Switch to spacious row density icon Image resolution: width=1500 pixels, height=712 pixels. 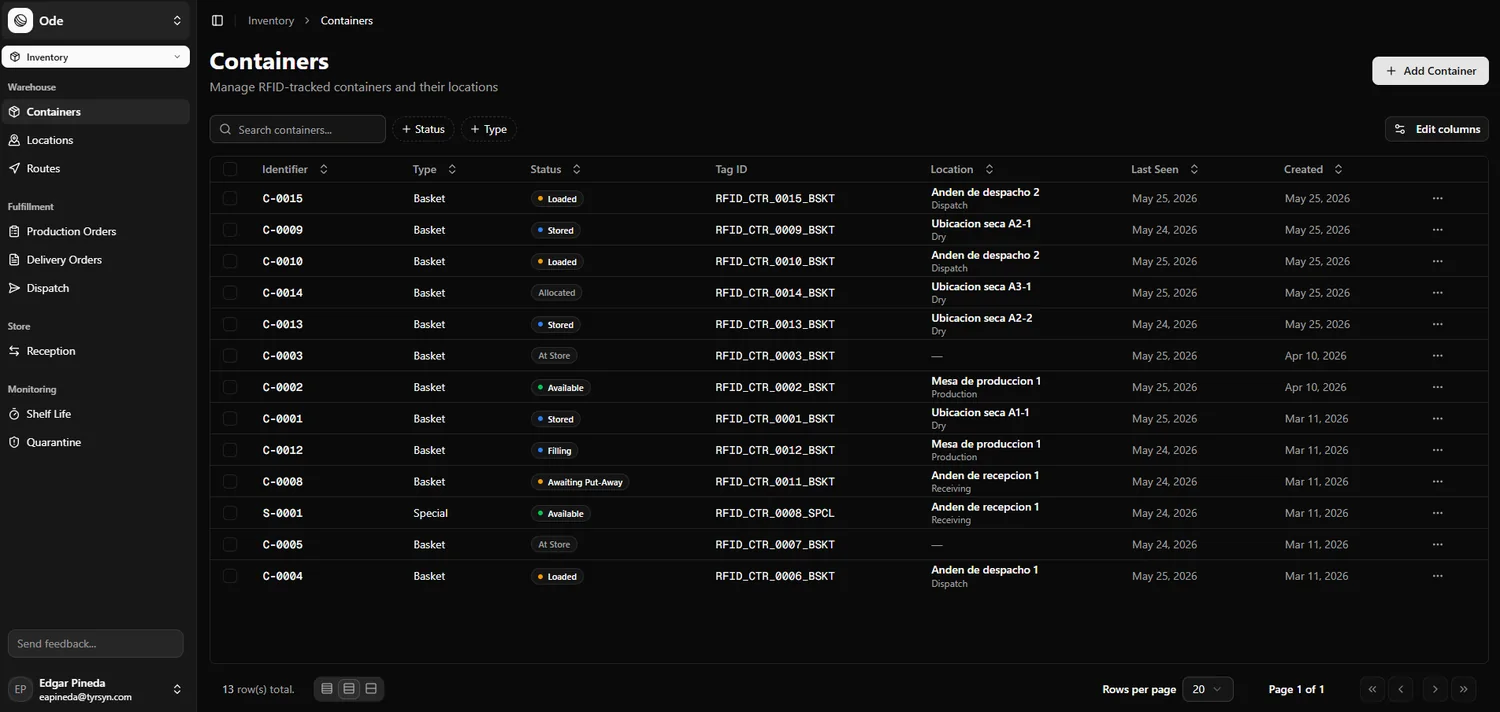[x=371, y=689]
